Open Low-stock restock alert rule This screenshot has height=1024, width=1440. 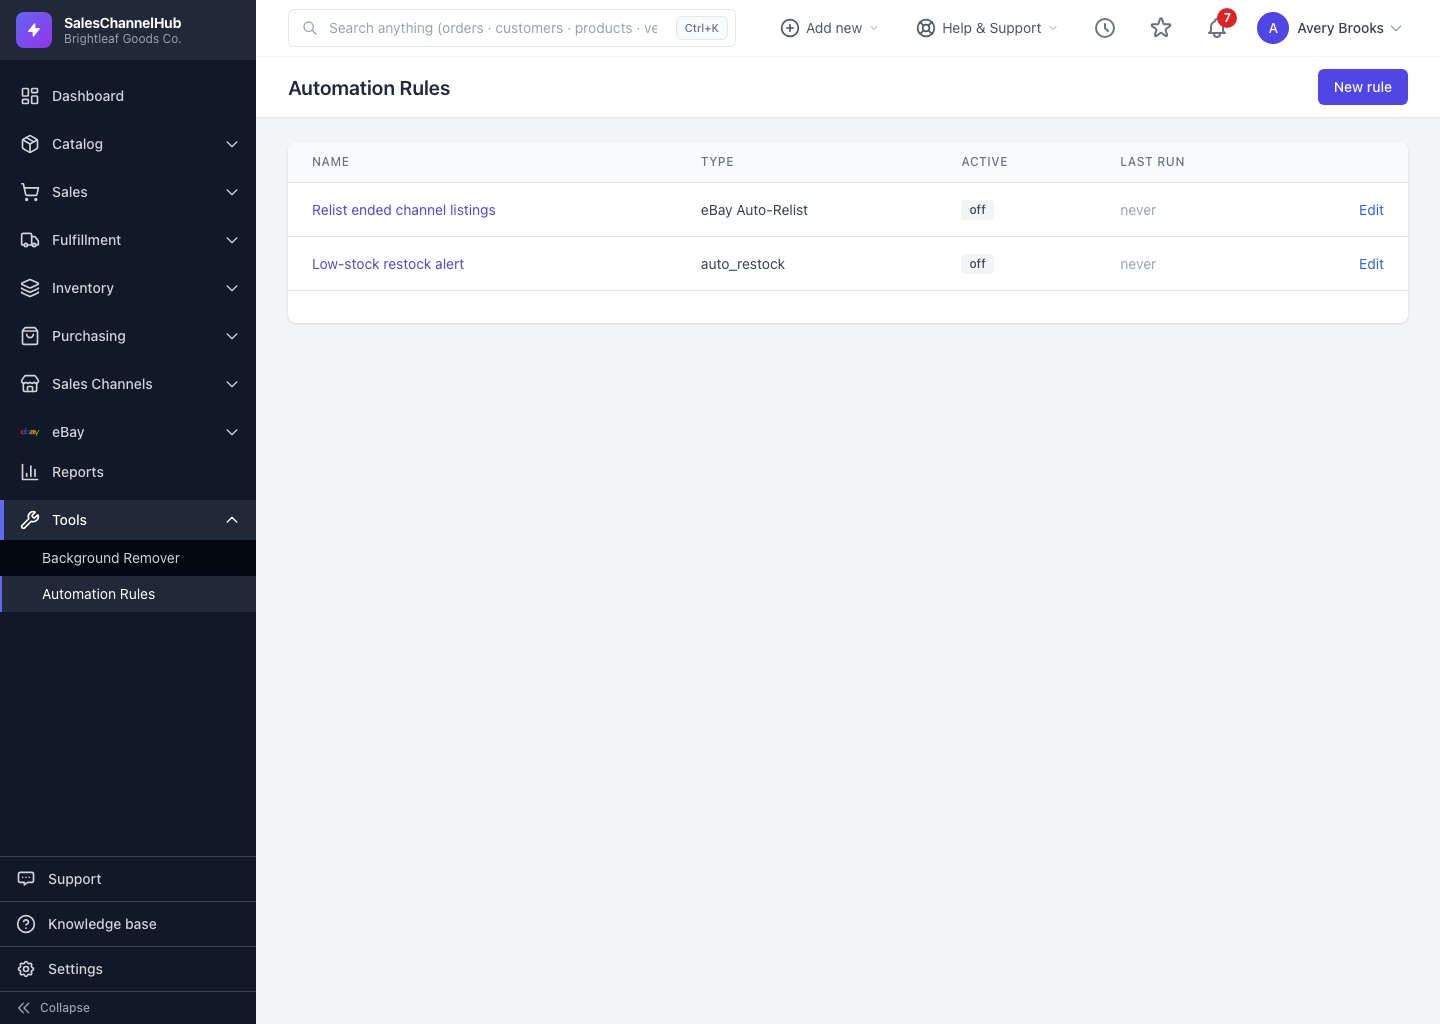coord(388,264)
